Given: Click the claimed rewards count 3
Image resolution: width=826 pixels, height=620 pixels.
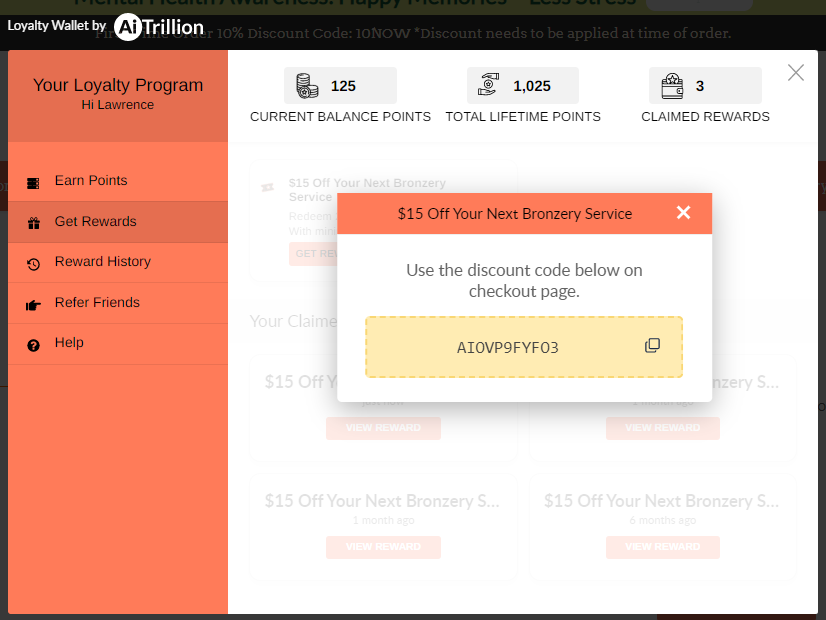Looking at the screenshot, I should pos(700,86).
